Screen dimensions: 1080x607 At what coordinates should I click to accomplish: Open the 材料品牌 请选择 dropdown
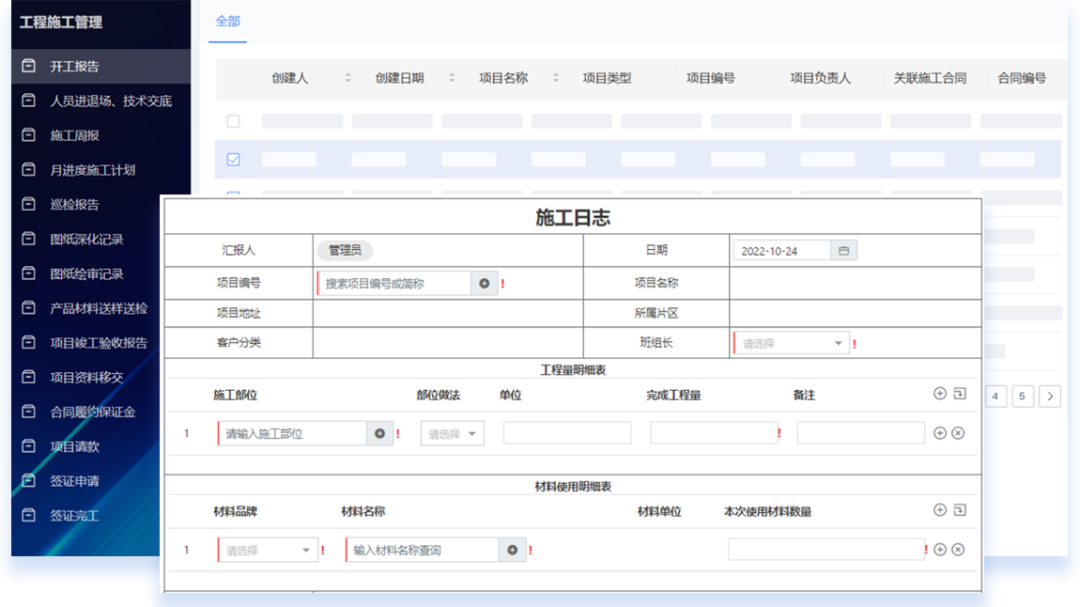[265, 549]
